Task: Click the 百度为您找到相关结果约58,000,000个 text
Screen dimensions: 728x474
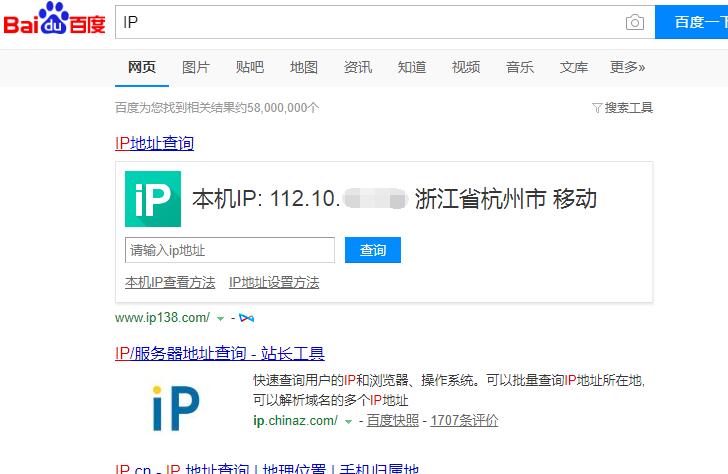Action: click(x=217, y=108)
